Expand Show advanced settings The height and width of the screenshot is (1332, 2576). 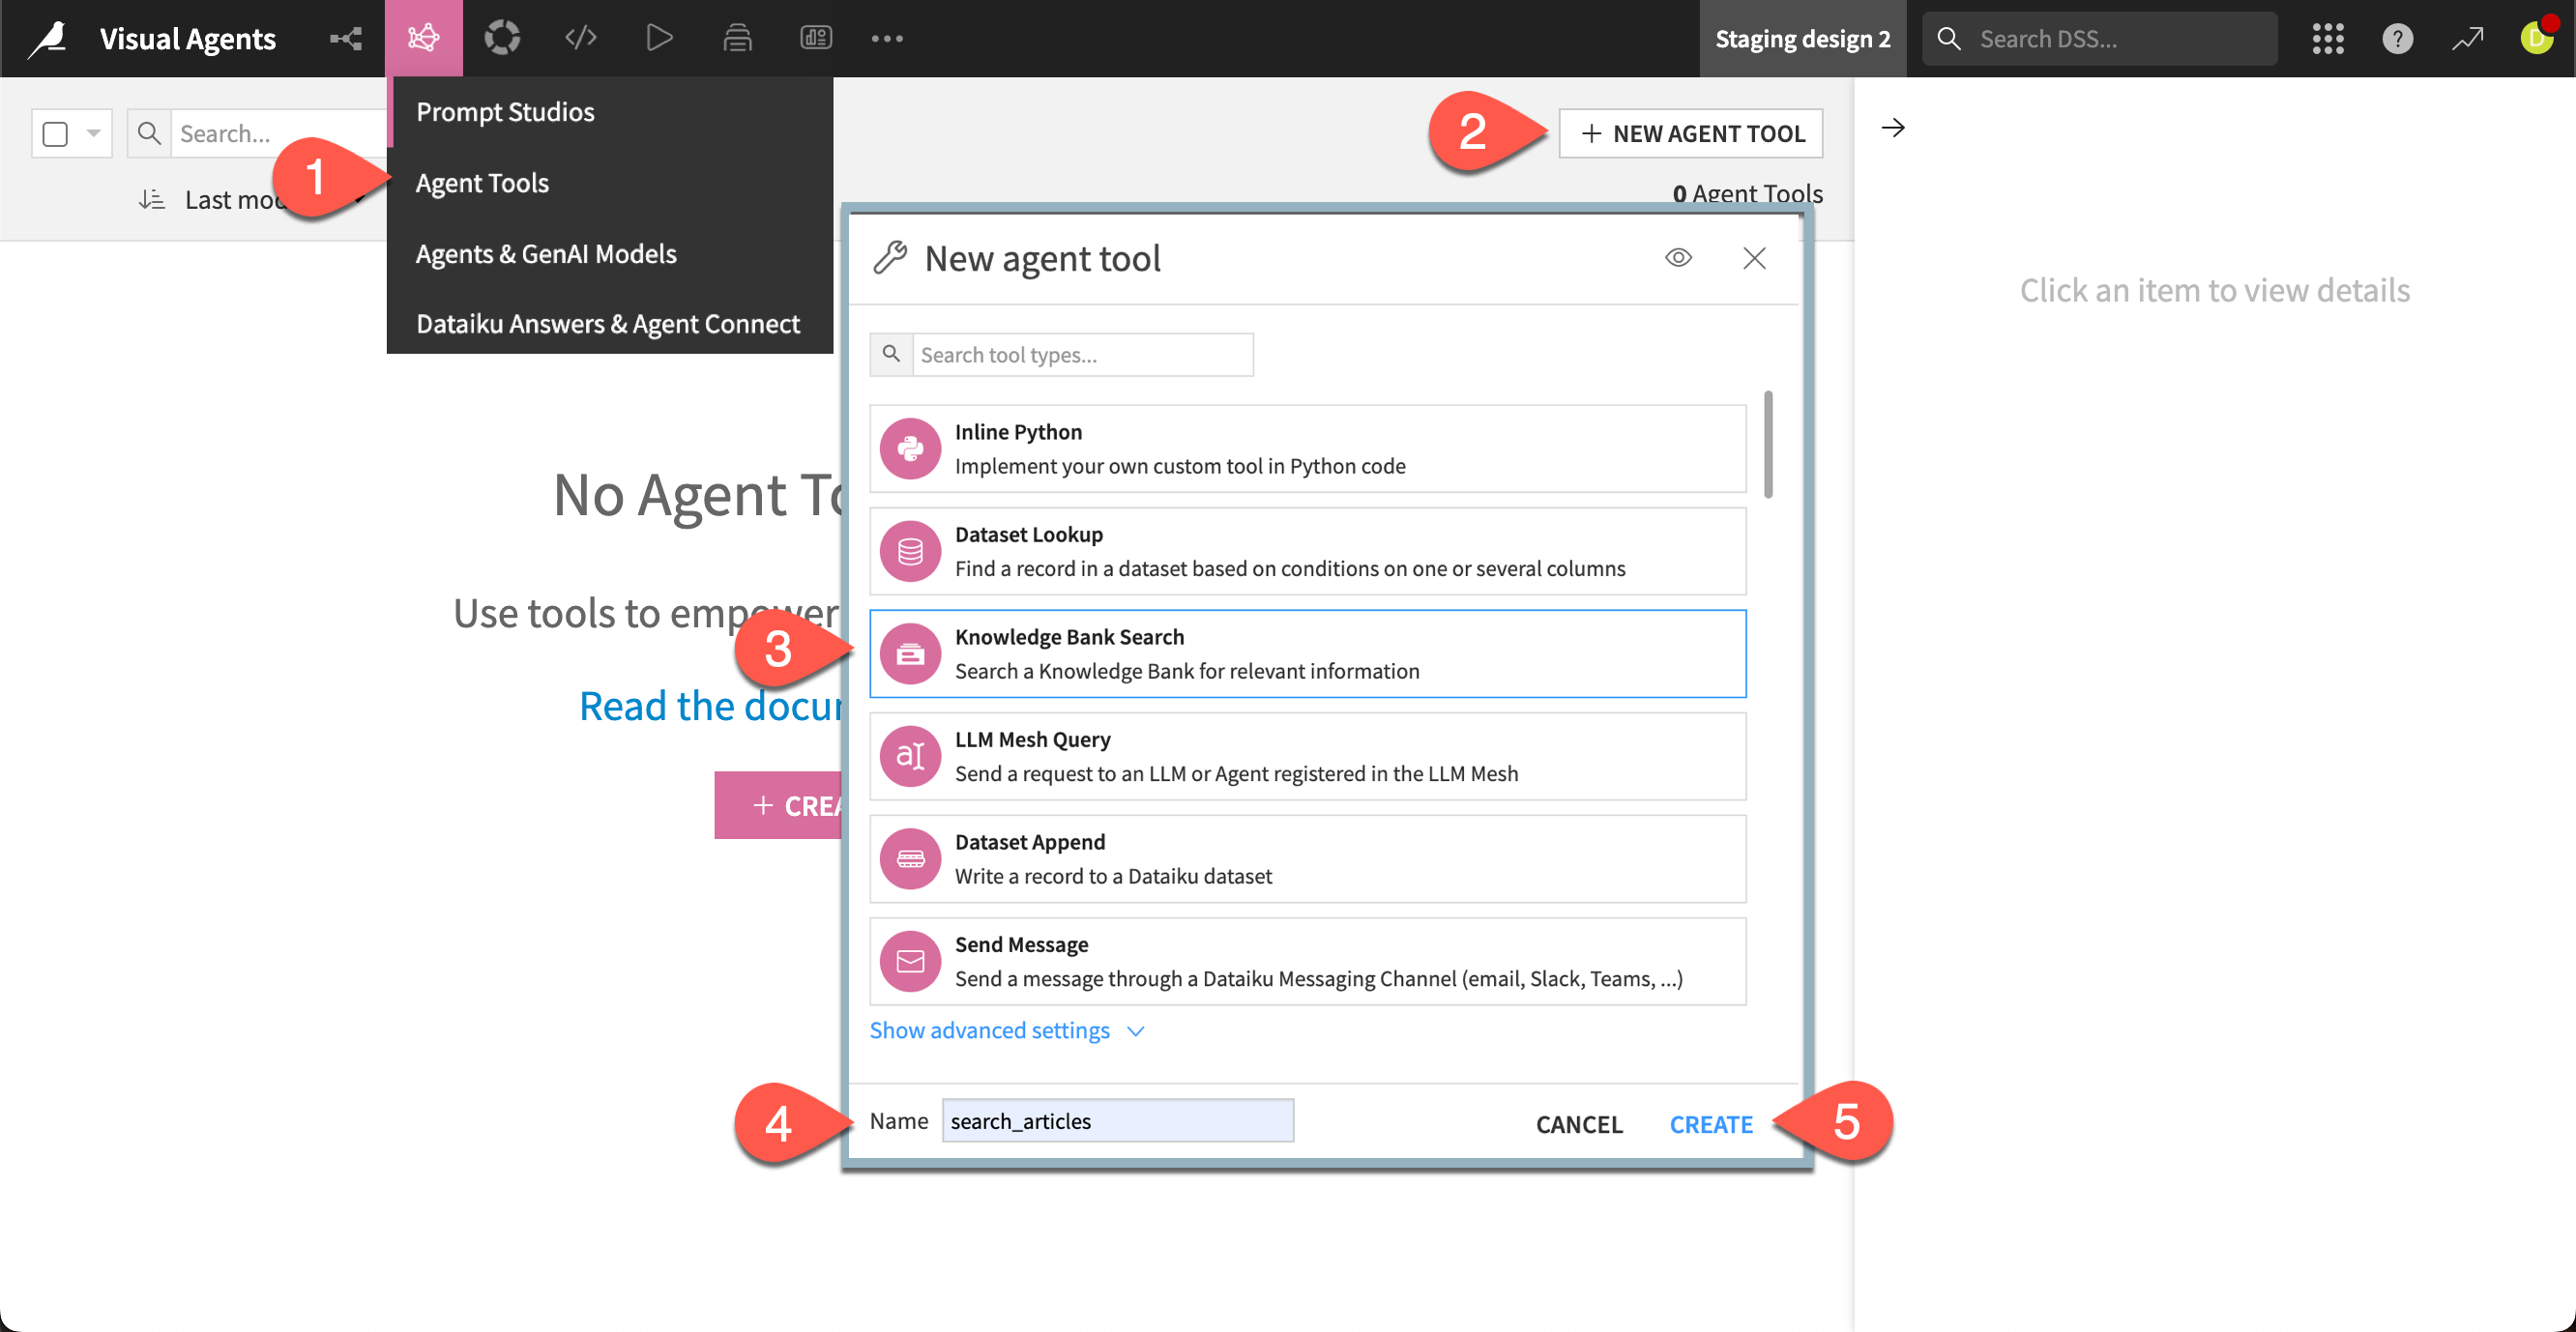[x=1006, y=1030]
